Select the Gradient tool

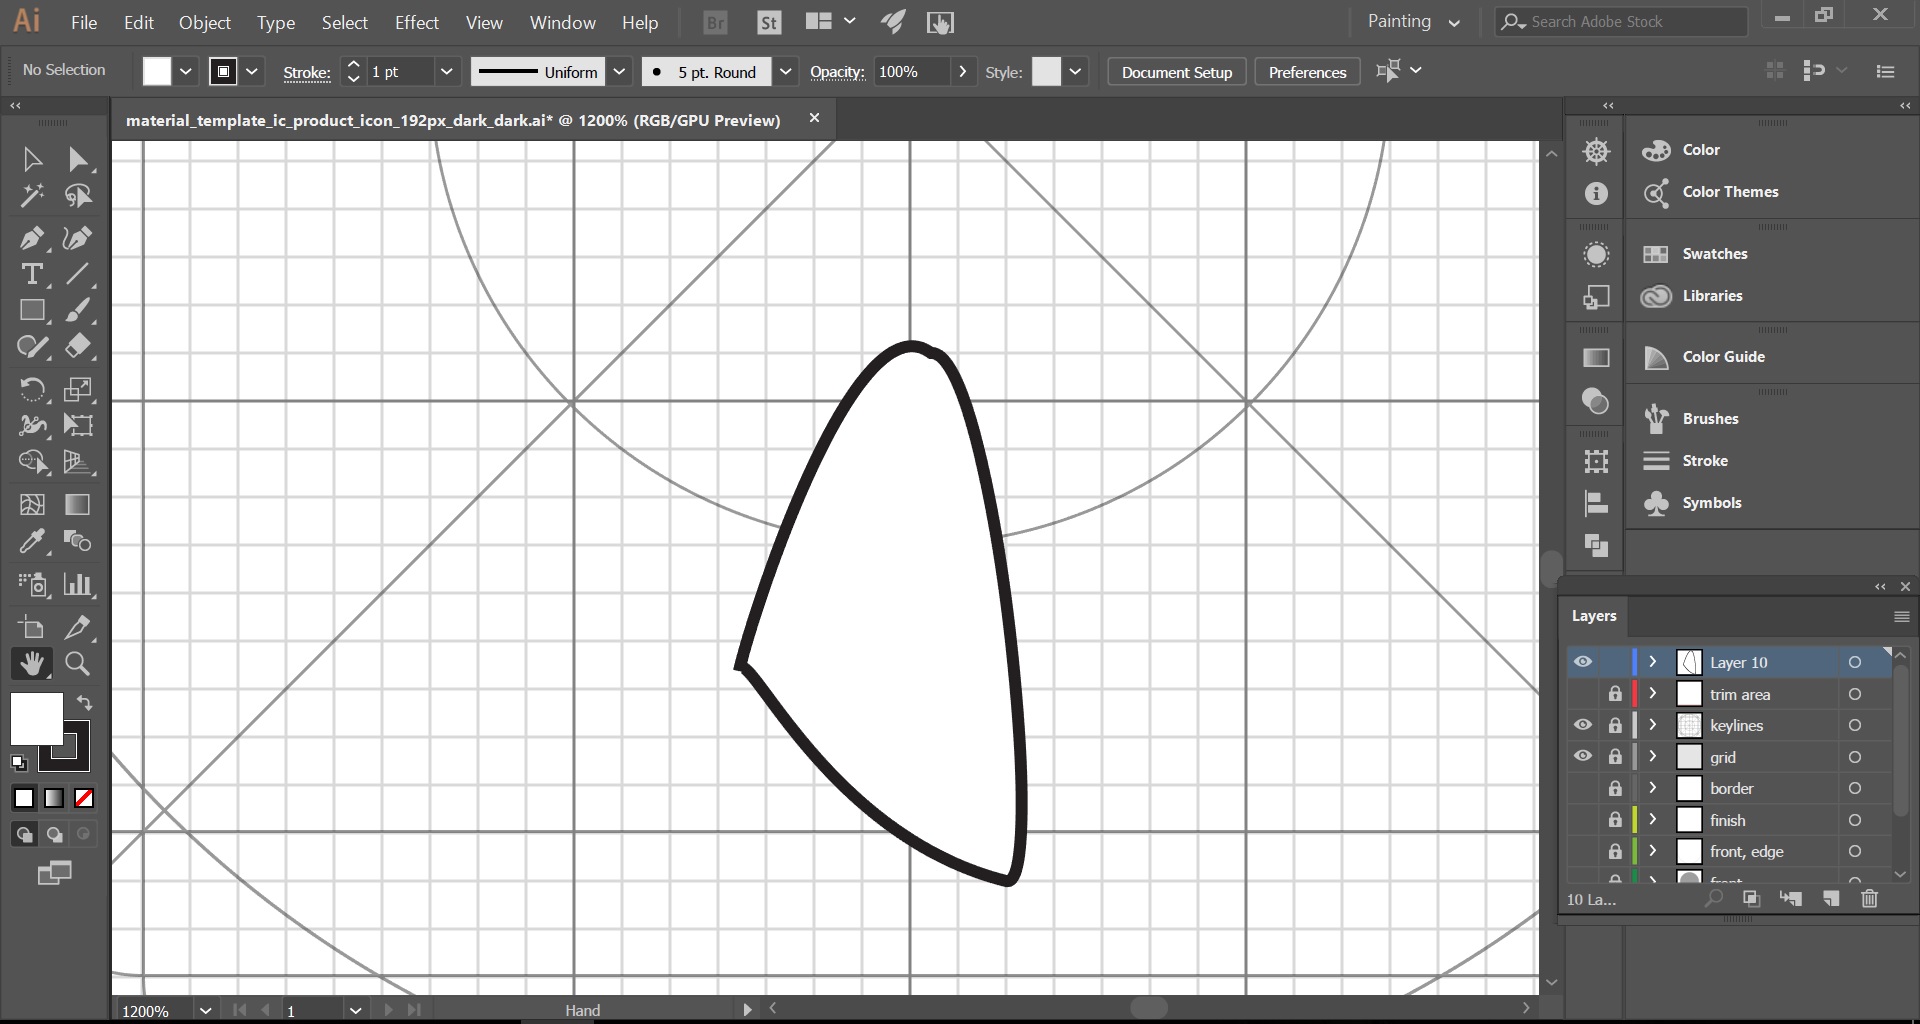(77, 505)
